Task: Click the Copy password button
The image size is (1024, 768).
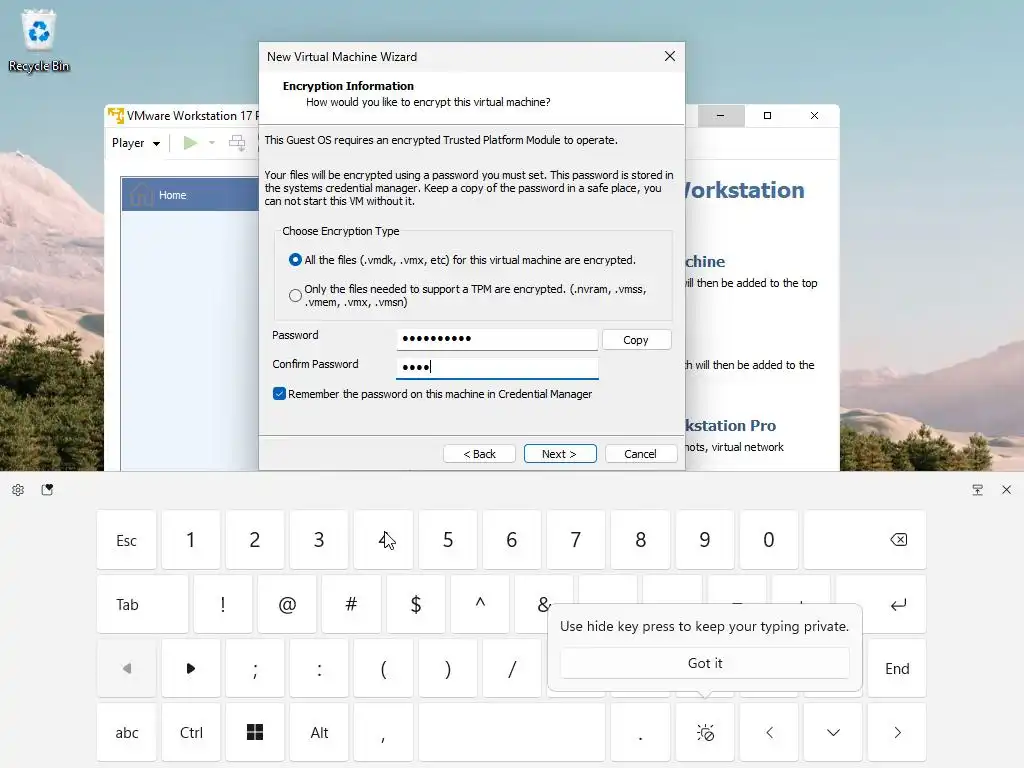Action: [636, 340]
